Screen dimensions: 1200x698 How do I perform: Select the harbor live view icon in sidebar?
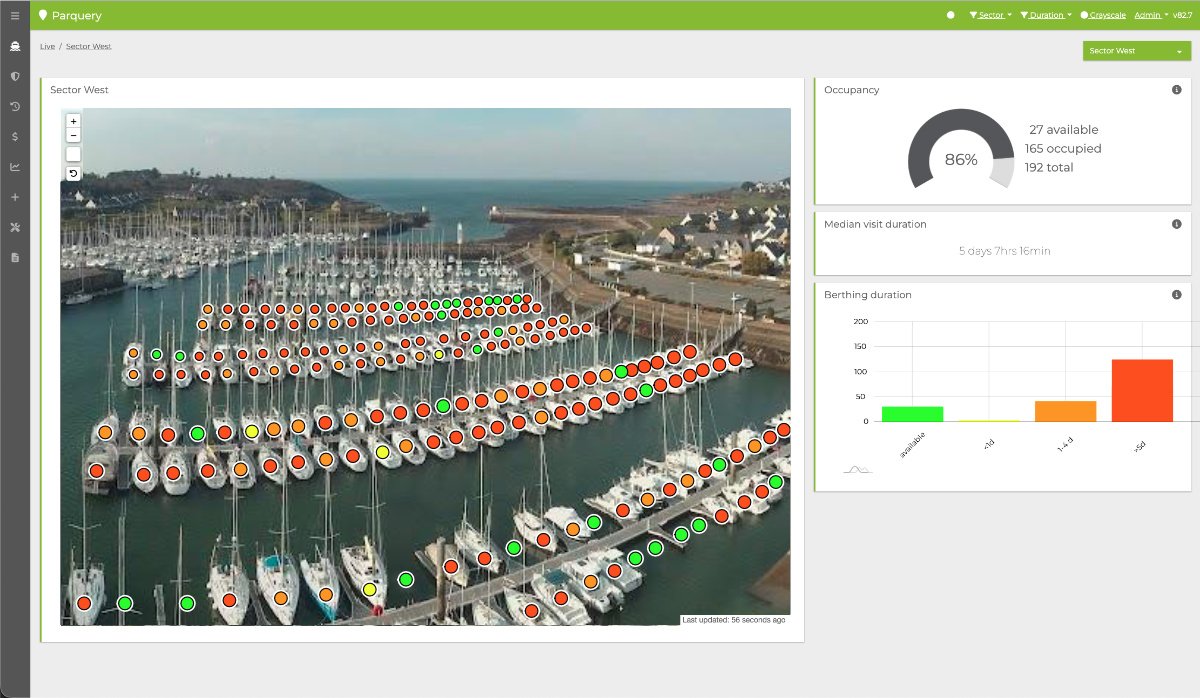click(x=14, y=46)
